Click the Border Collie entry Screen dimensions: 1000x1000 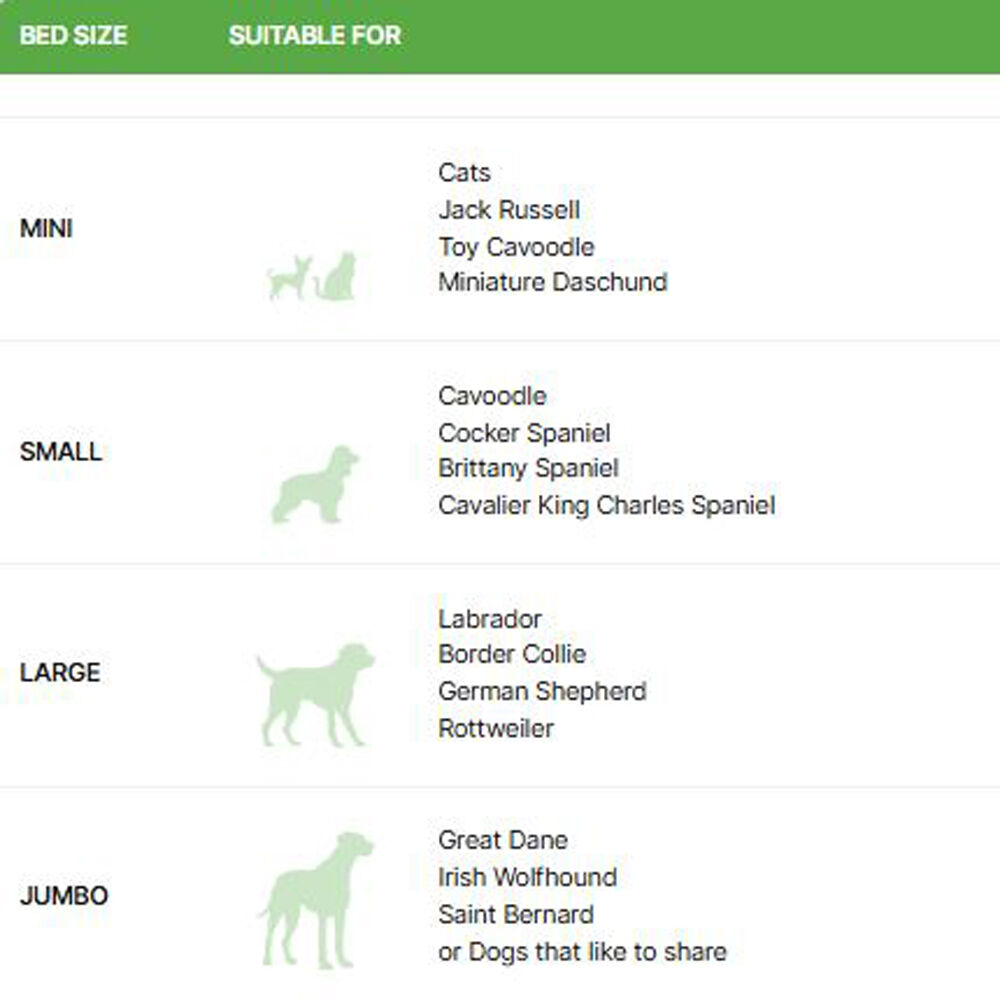[x=512, y=655]
